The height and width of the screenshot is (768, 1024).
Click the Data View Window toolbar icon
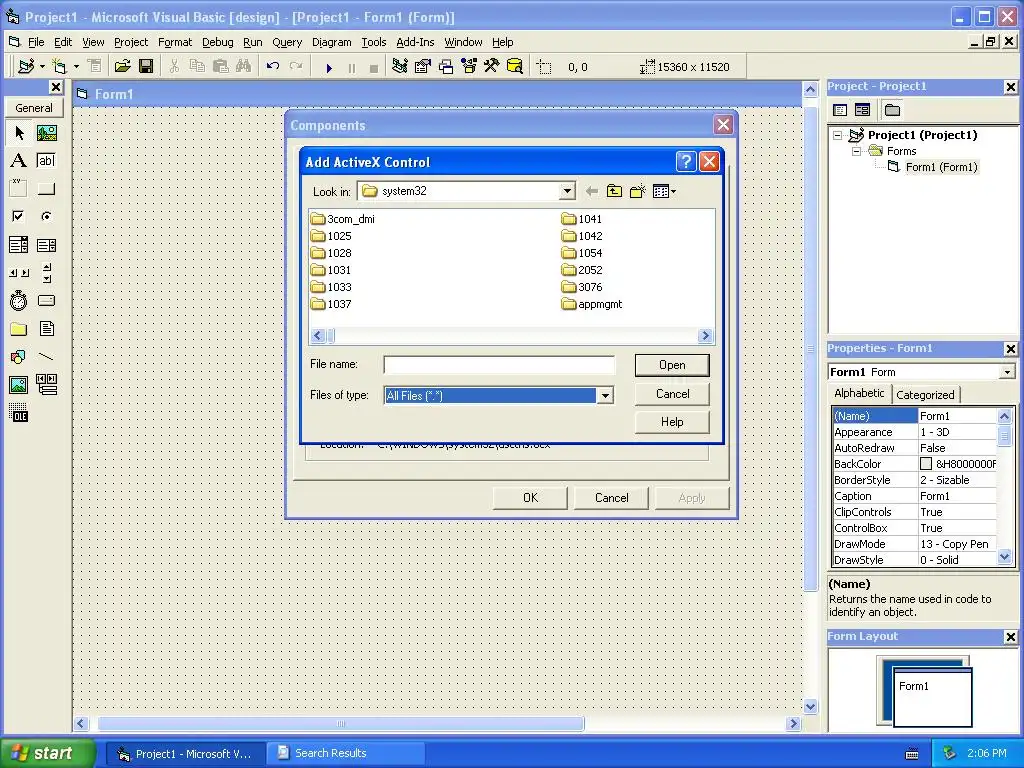(515, 67)
